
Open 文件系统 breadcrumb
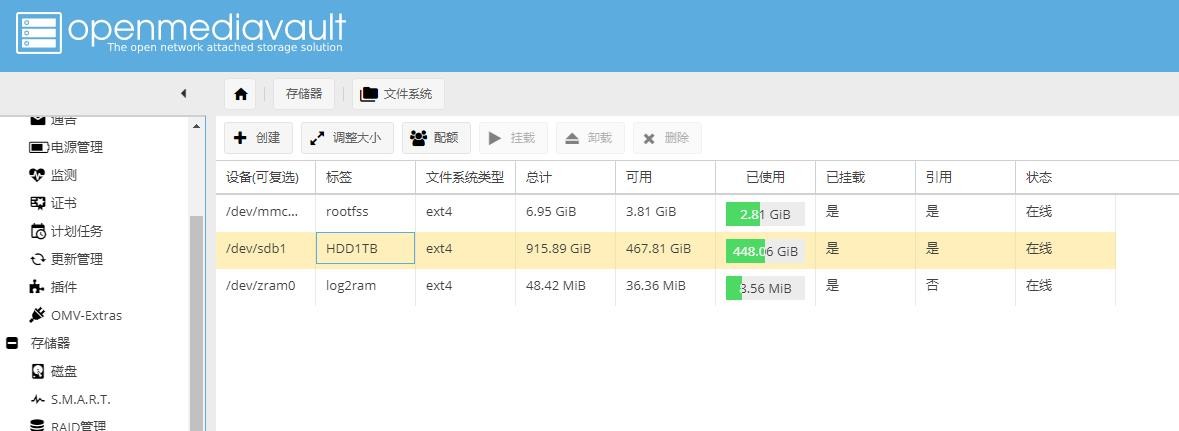click(398, 94)
